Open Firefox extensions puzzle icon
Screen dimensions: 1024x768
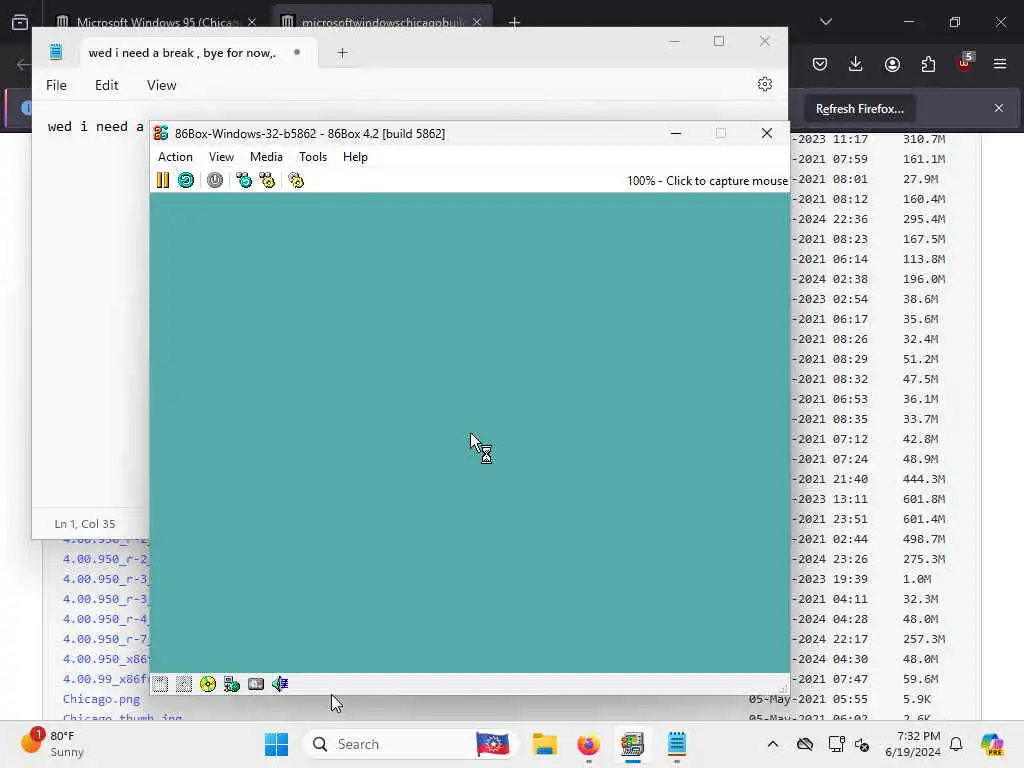click(x=928, y=64)
